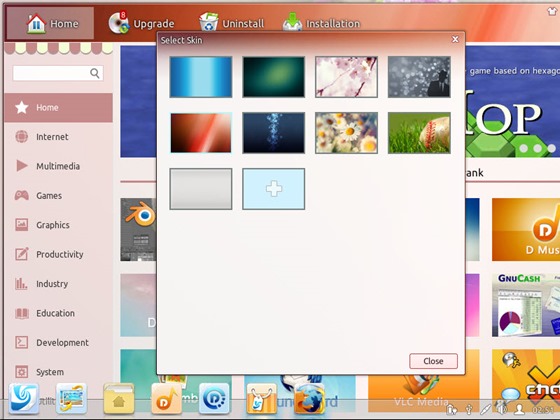560x420 pixels.
Task: Open the home folder file manager in dock
Action: pos(119,398)
